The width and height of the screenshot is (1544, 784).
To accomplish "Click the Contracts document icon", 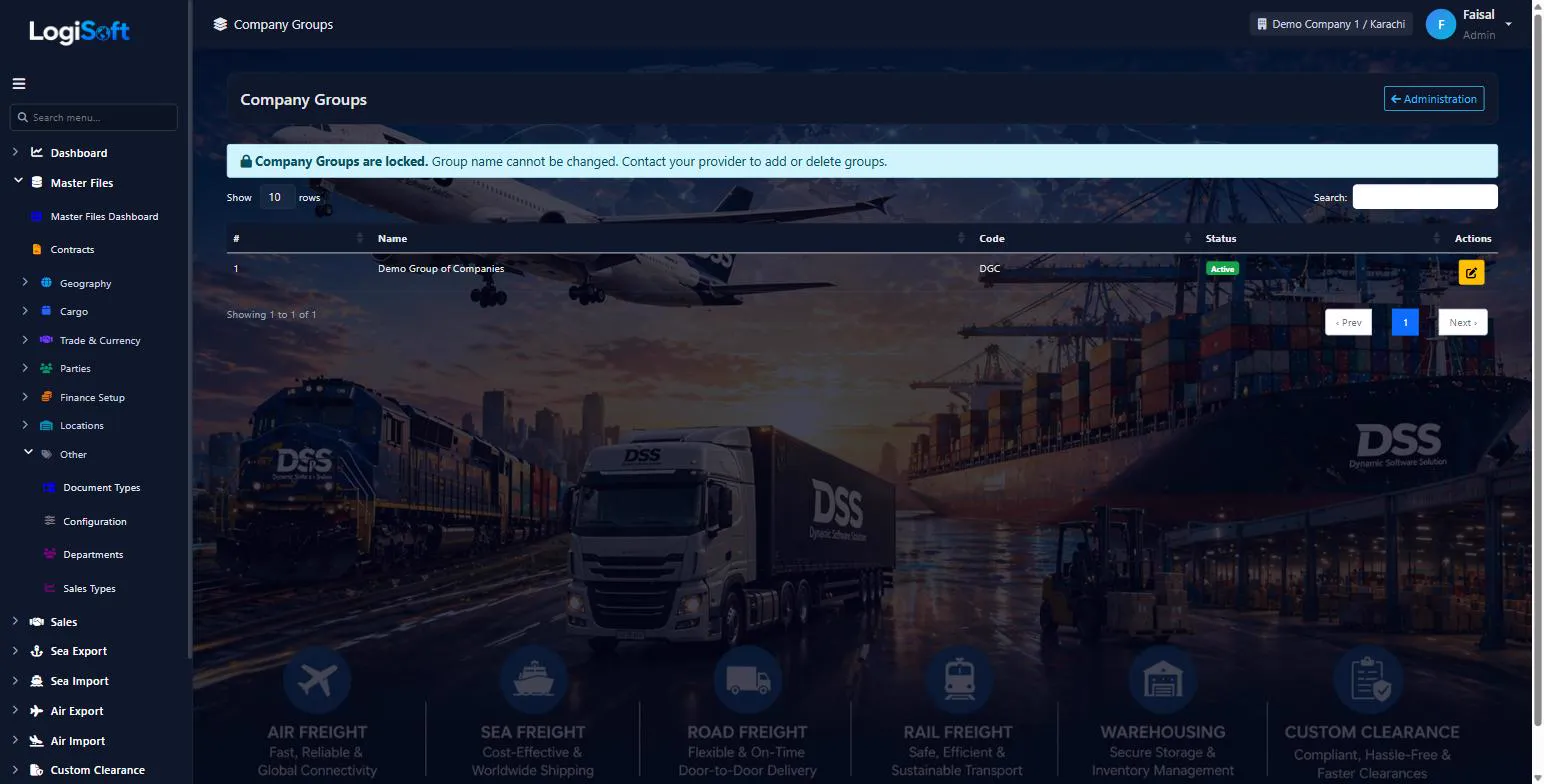I will coord(37,249).
